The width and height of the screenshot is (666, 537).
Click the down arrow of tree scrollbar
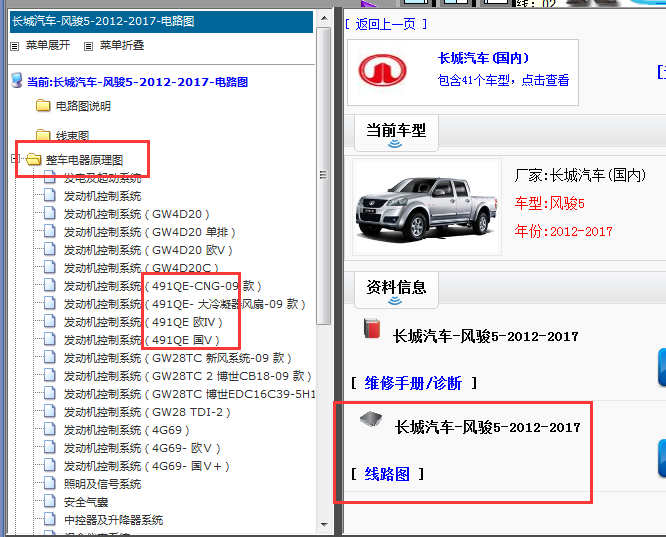(x=324, y=525)
